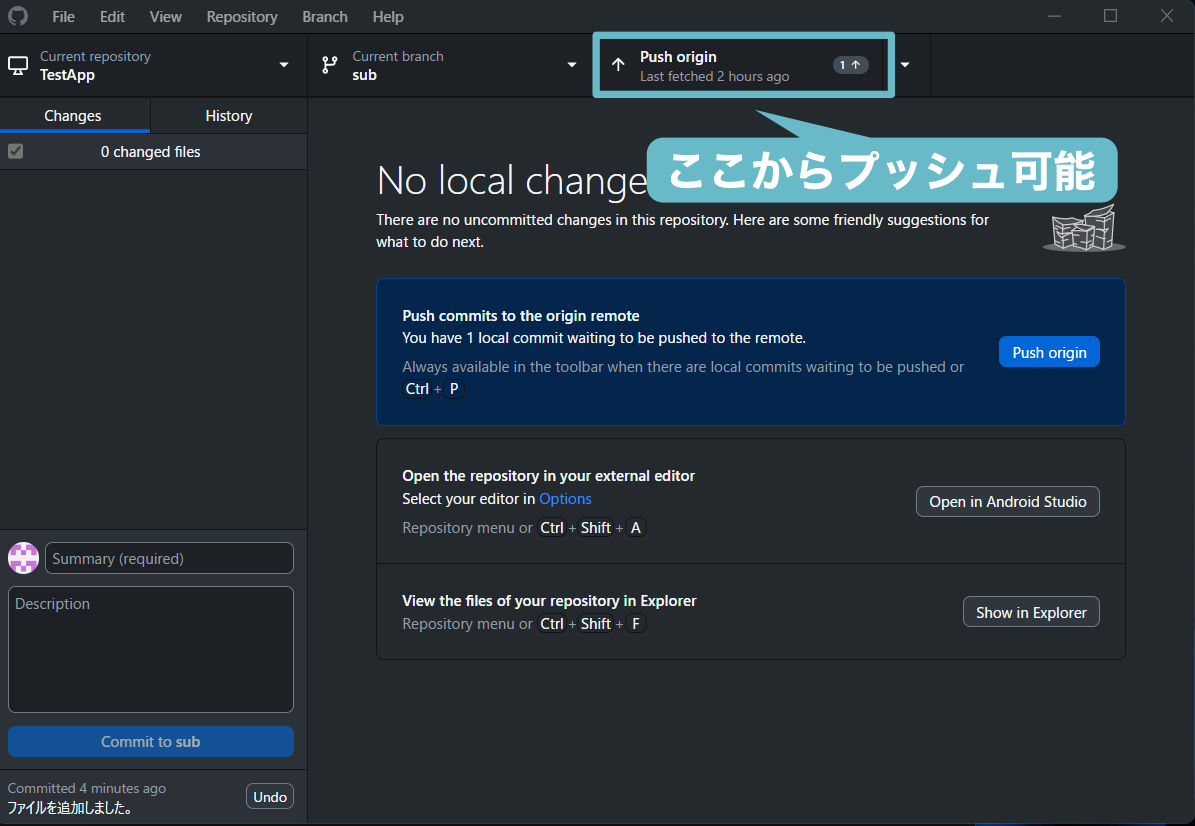Click 'Push commits to the origin remote' heading
Viewport: 1195px width, 826px height.
521,315
